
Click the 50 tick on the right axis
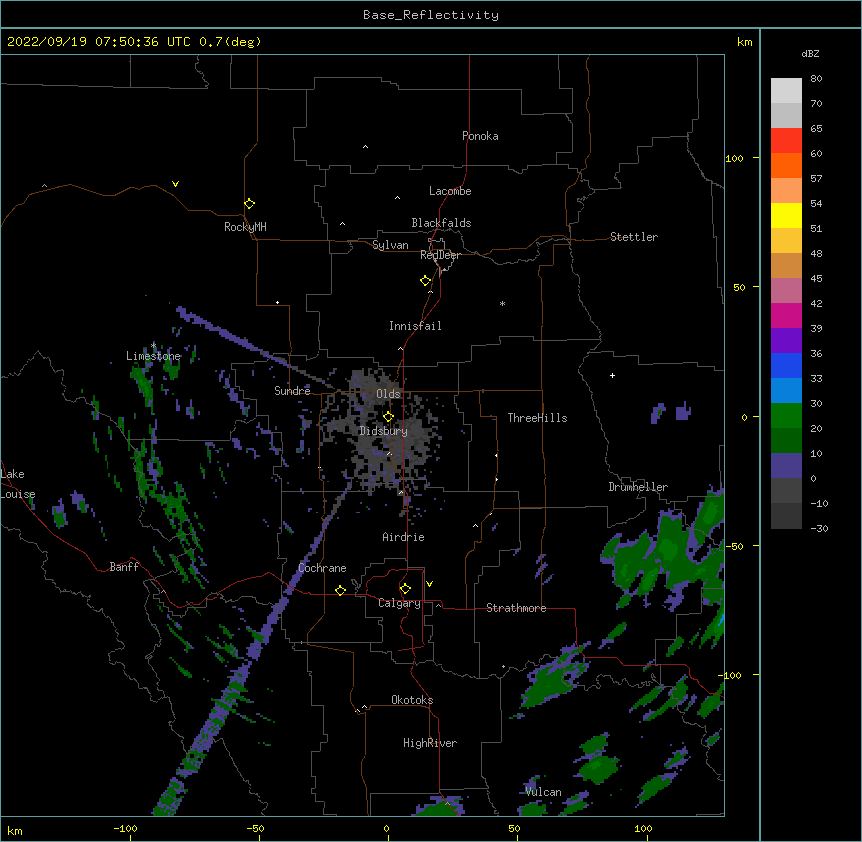[739, 287]
